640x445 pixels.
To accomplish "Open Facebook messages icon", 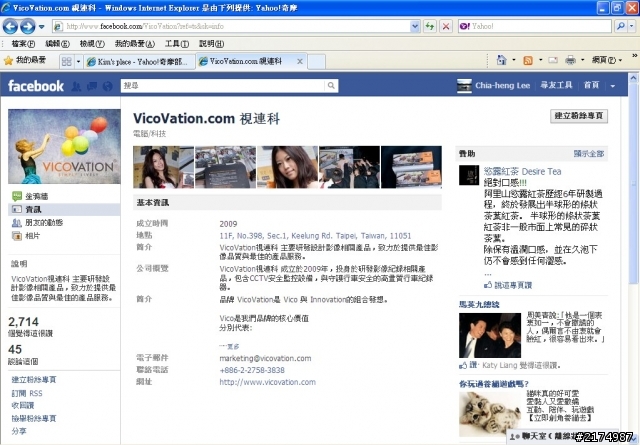I will pos(92,86).
